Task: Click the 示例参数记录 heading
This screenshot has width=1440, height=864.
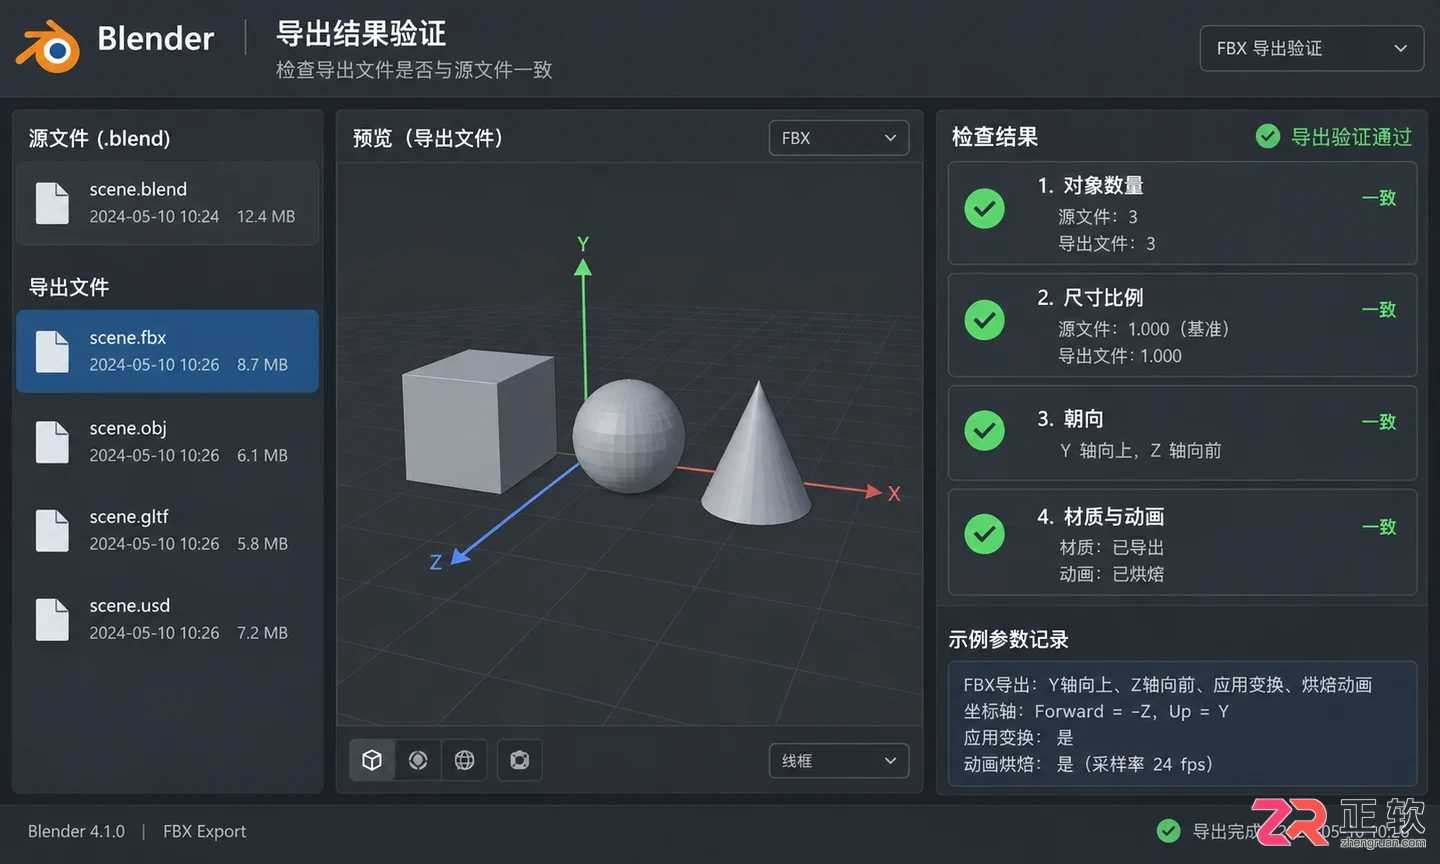Action: [x=1008, y=639]
